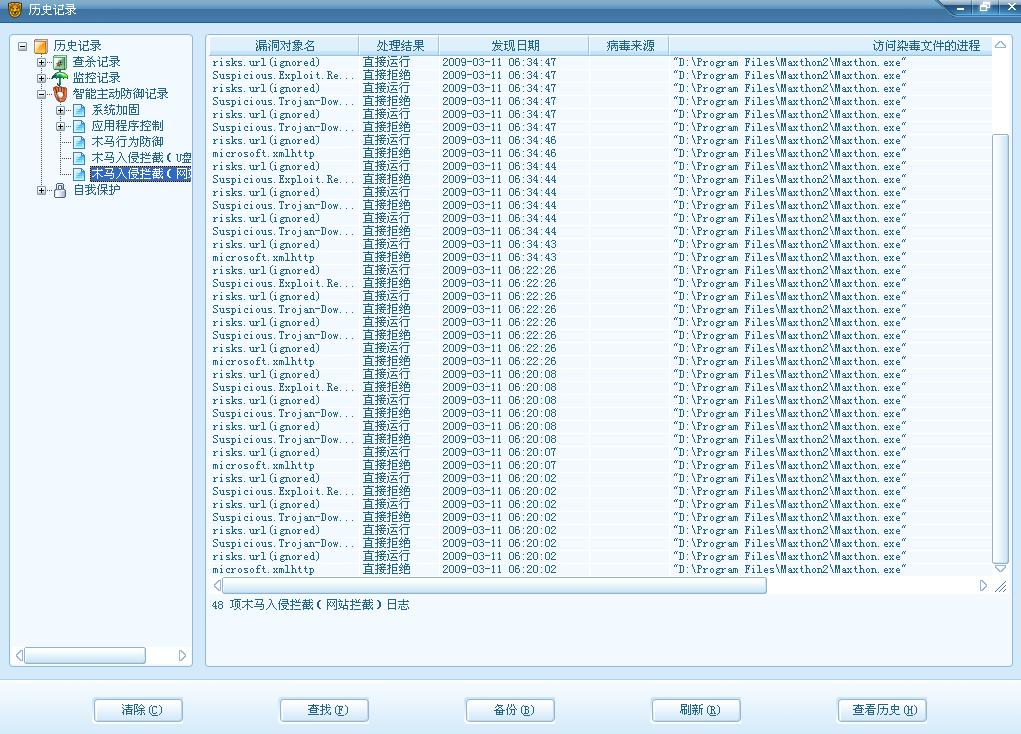Click the 查找(F) button
Screen dimensions: 1021x734
tap(324, 710)
